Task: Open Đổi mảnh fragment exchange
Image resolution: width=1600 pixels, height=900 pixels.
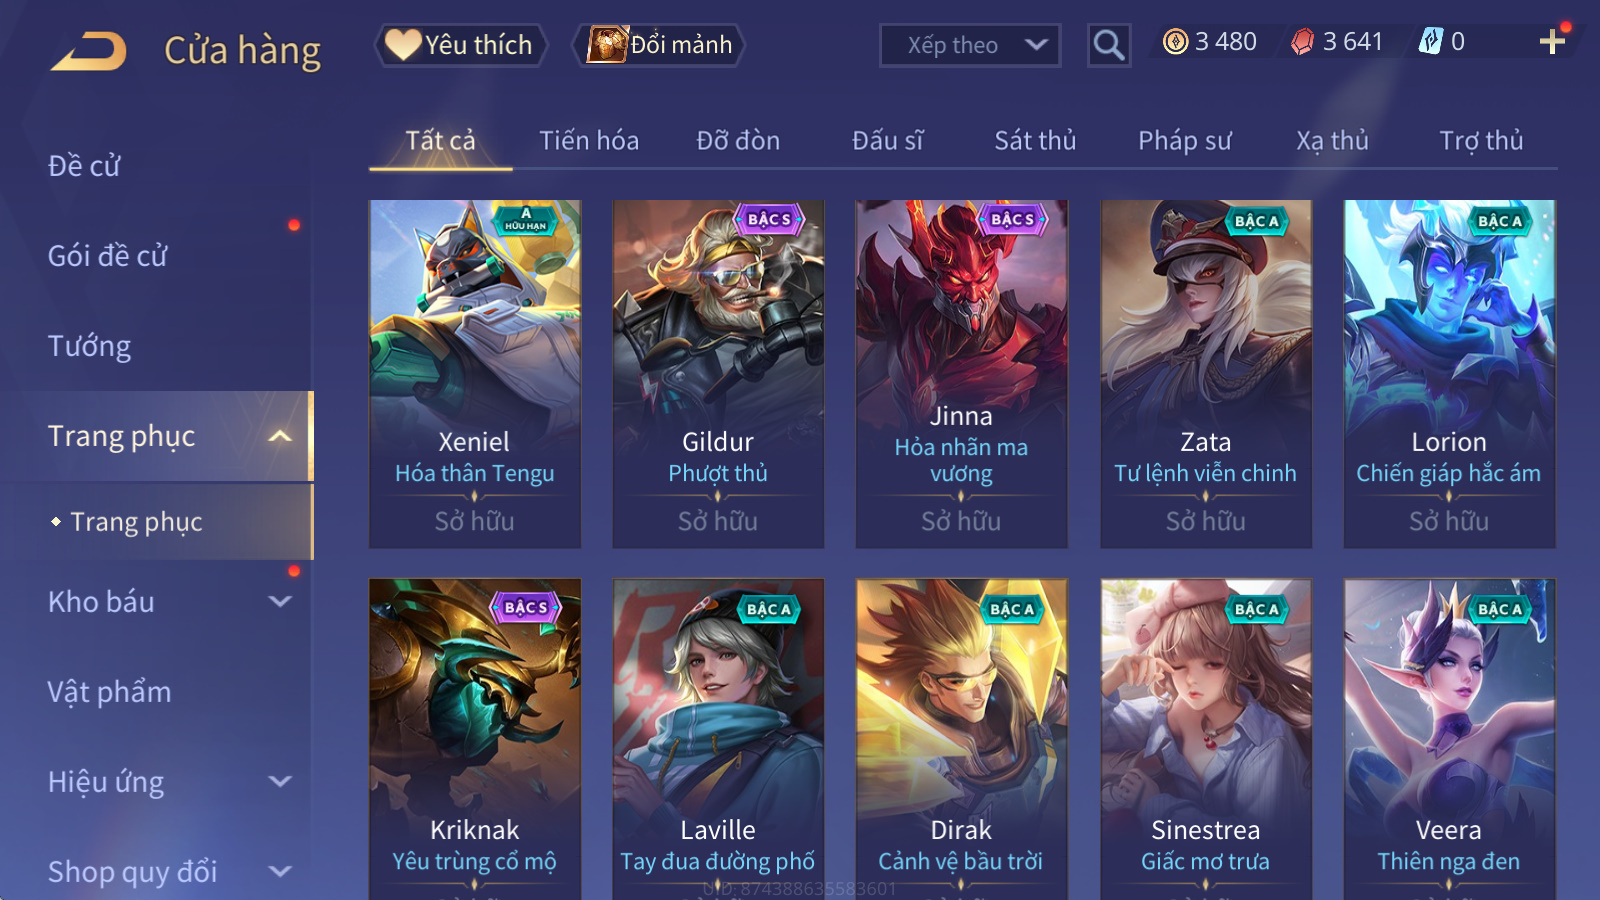Action: pos(659,45)
